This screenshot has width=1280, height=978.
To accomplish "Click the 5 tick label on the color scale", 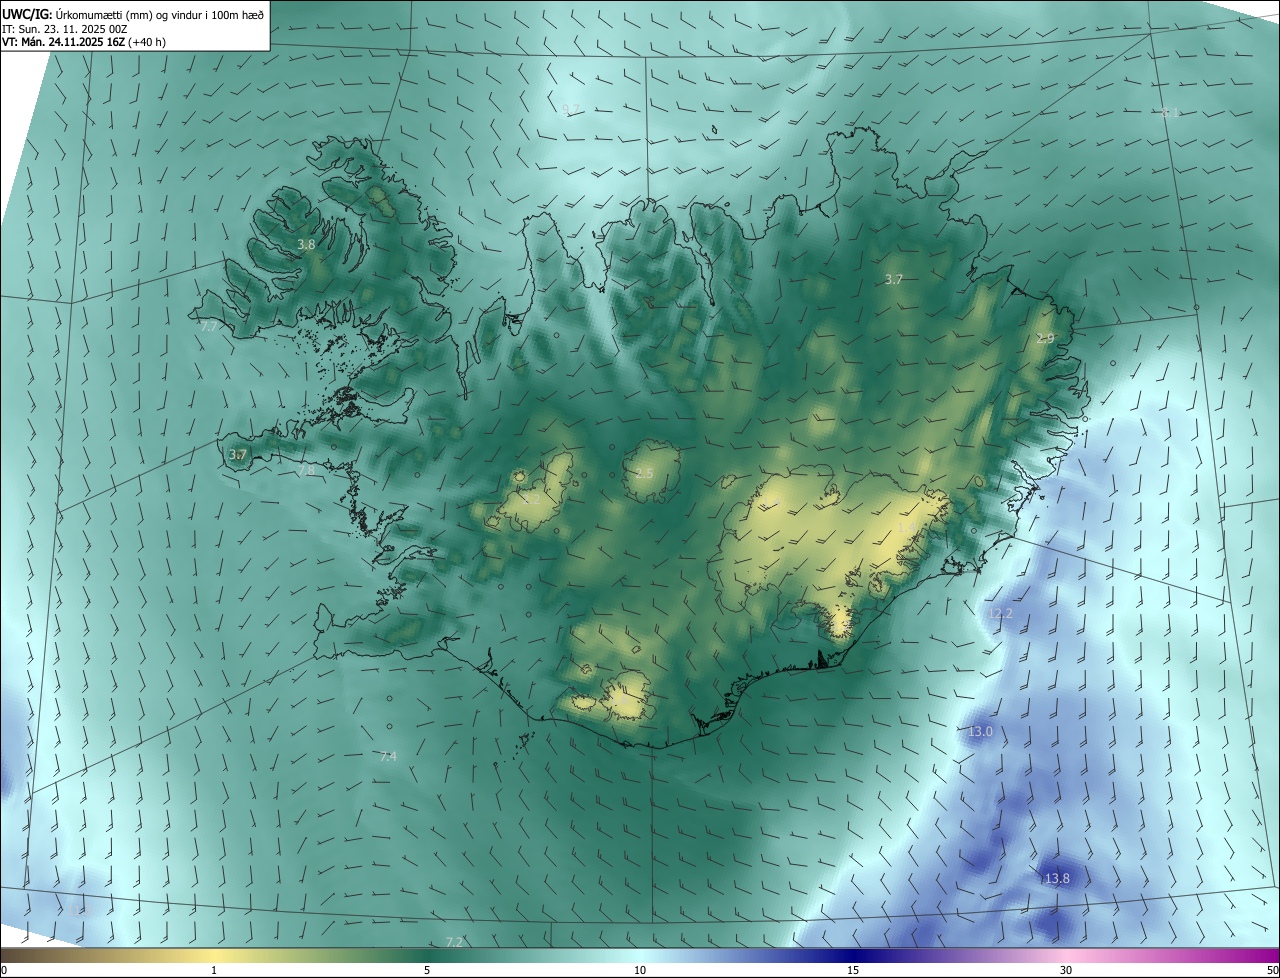I will point(427,970).
